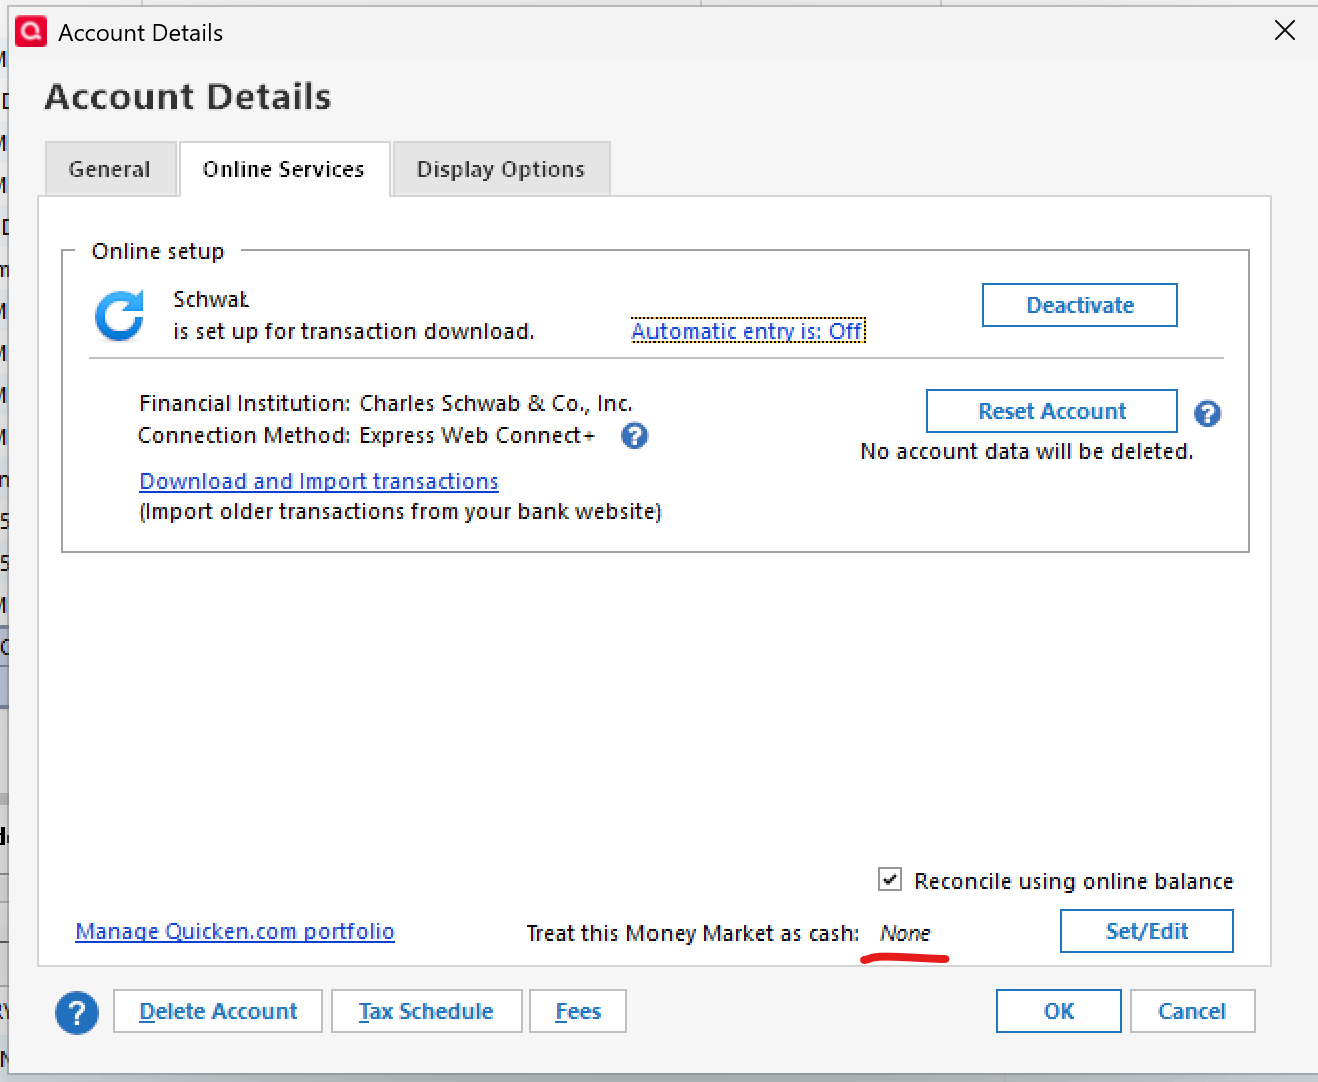This screenshot has width=1318, height=1082.
Task: Click the Connection Method: Express Web Connect+ text
Action: click(366, 435)
